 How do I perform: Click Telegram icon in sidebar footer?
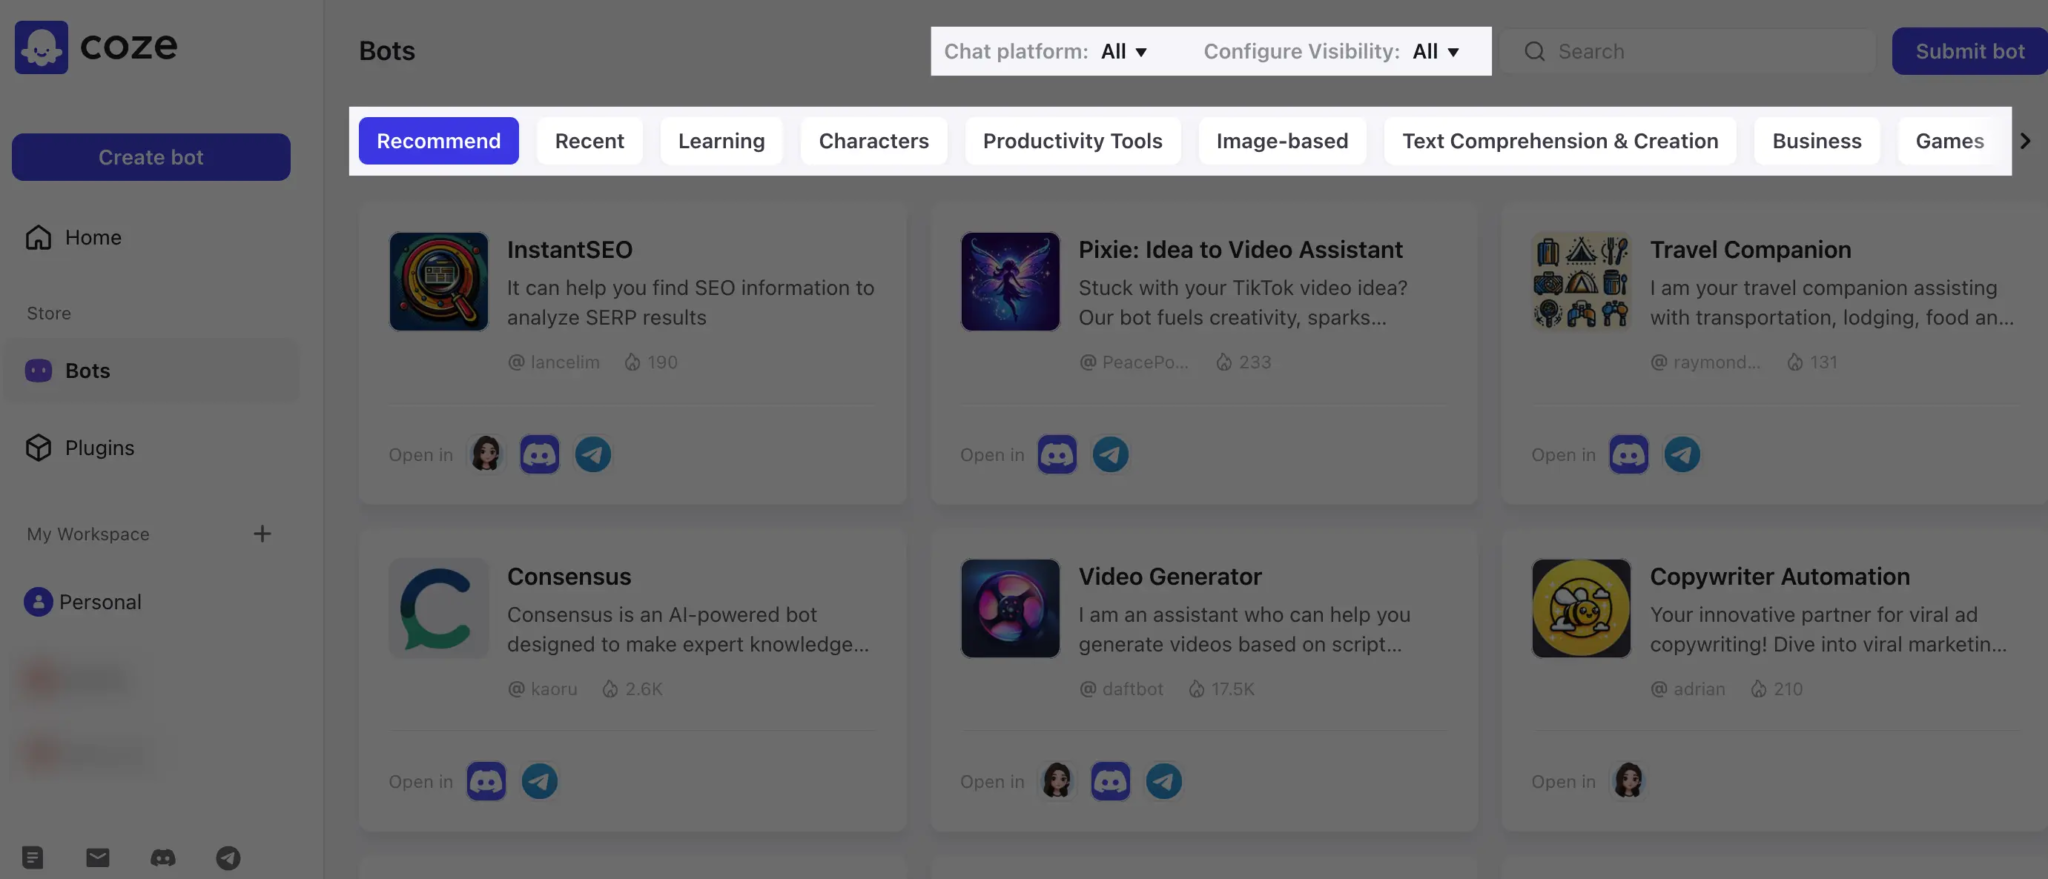coord(228,858)
